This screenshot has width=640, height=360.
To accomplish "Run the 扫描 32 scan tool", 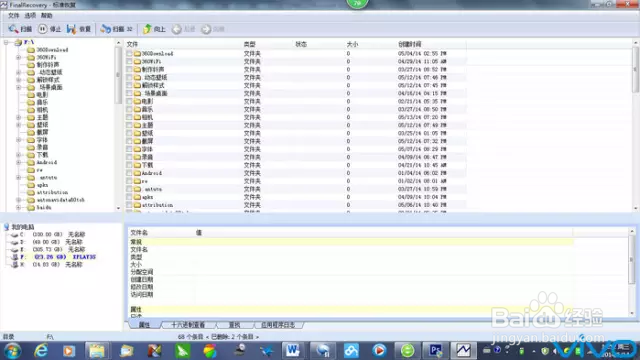I will tap(117, 29).
